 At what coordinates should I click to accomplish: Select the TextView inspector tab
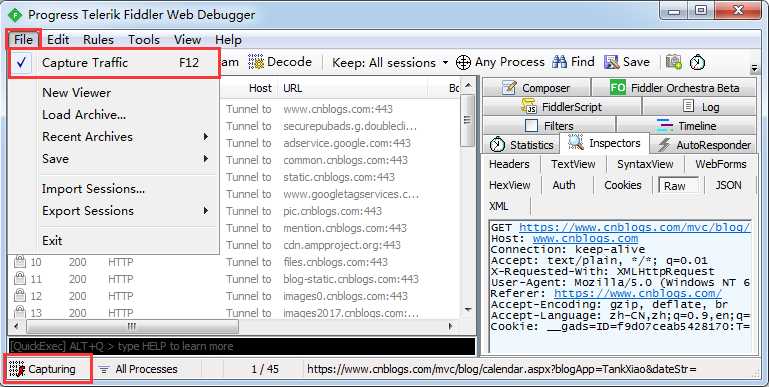pos(573,164)
